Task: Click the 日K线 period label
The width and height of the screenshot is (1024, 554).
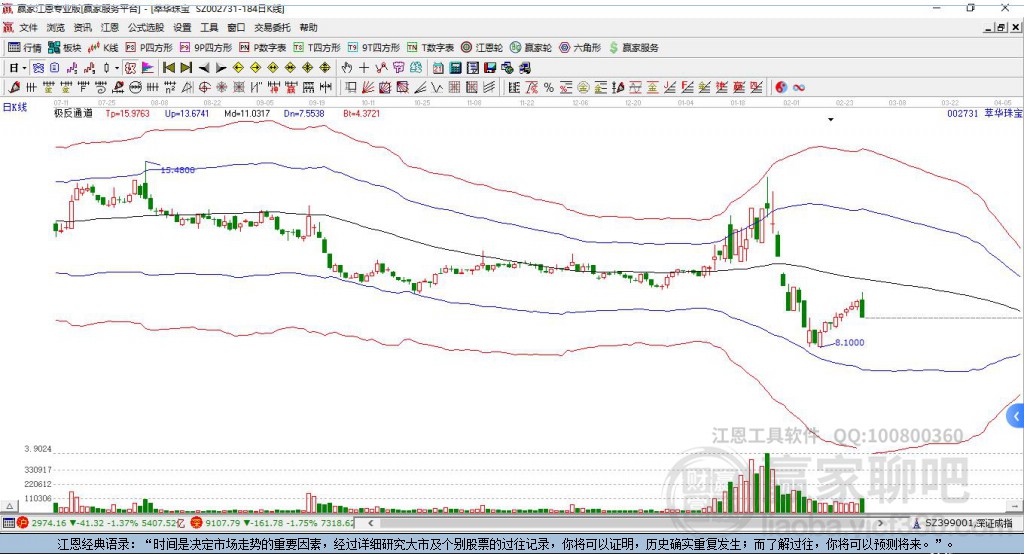Action: [x=15, y=107]
